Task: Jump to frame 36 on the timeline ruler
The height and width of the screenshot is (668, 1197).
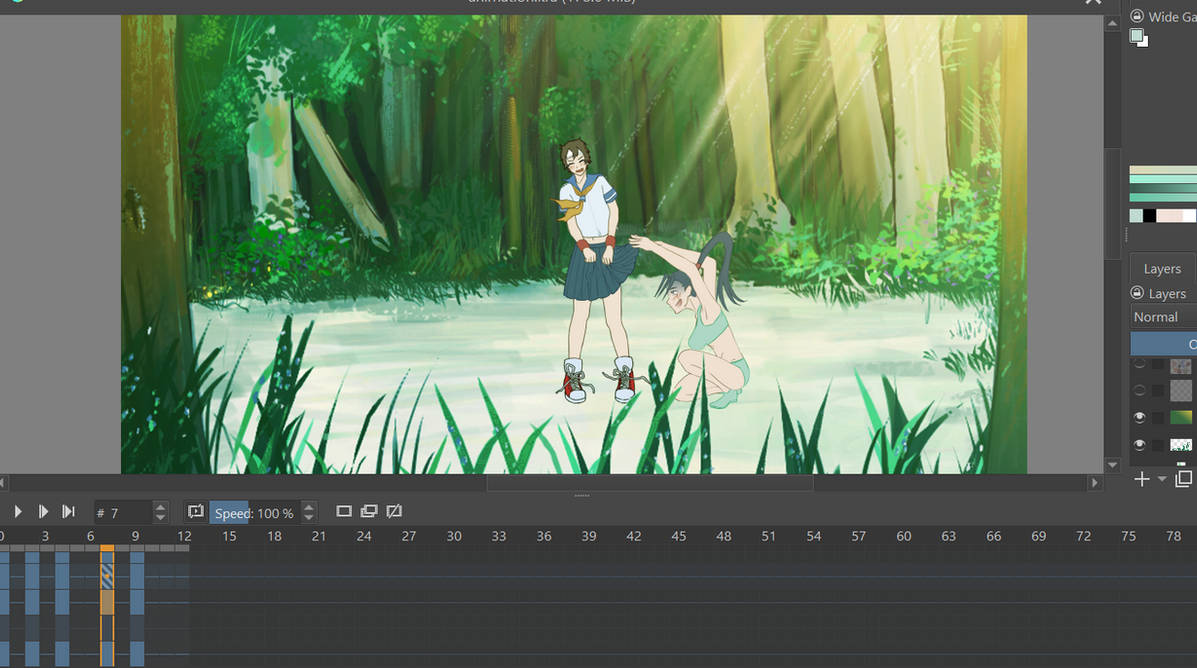Action: pyautogui.click(x=544, y=536)
